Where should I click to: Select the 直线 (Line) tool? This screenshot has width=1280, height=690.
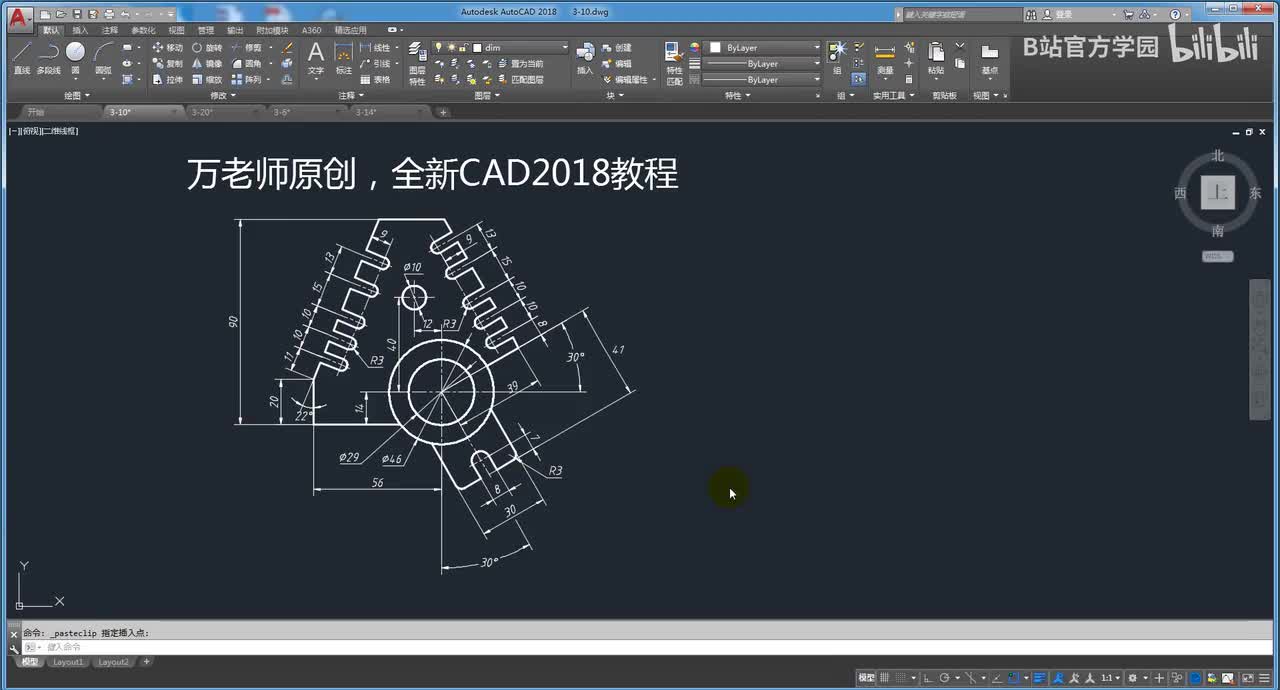(22, 58)
